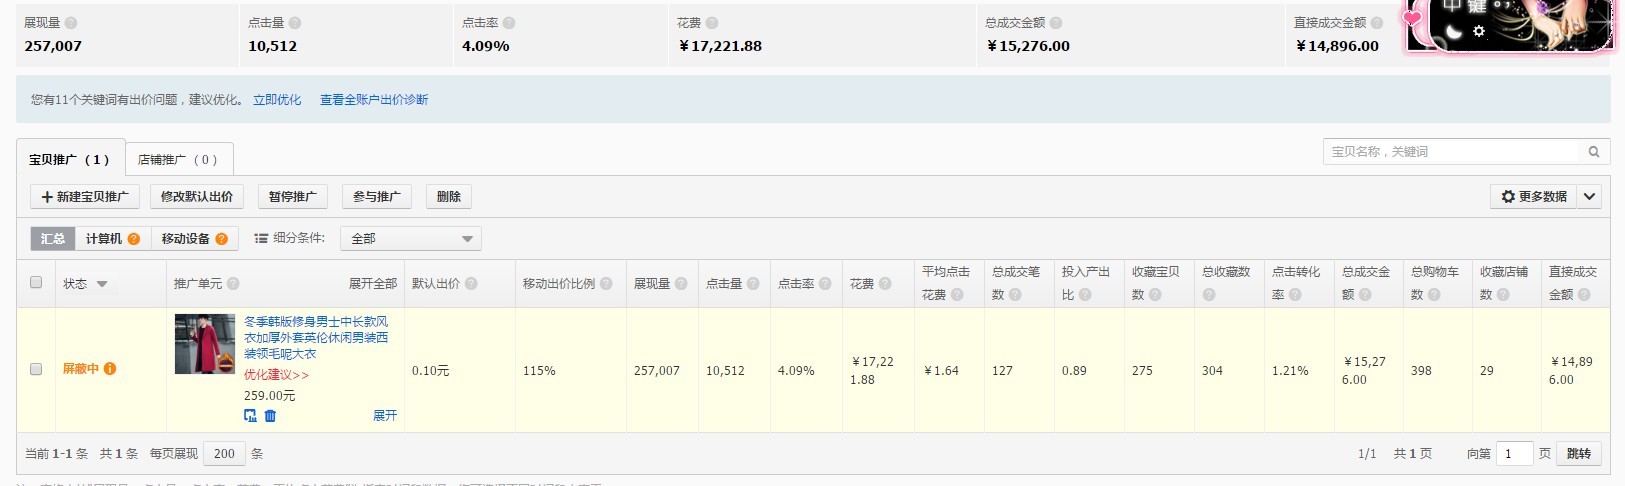This screenshot has width=1625, height=486.
Task: Open help icon for 总购物车数 column header
Action: coord(1435,295)
